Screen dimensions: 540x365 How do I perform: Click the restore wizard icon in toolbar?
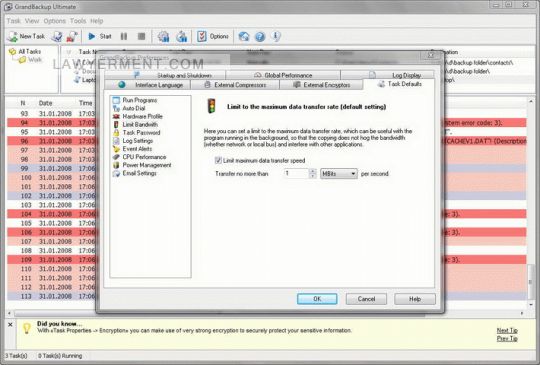point(181,36)
